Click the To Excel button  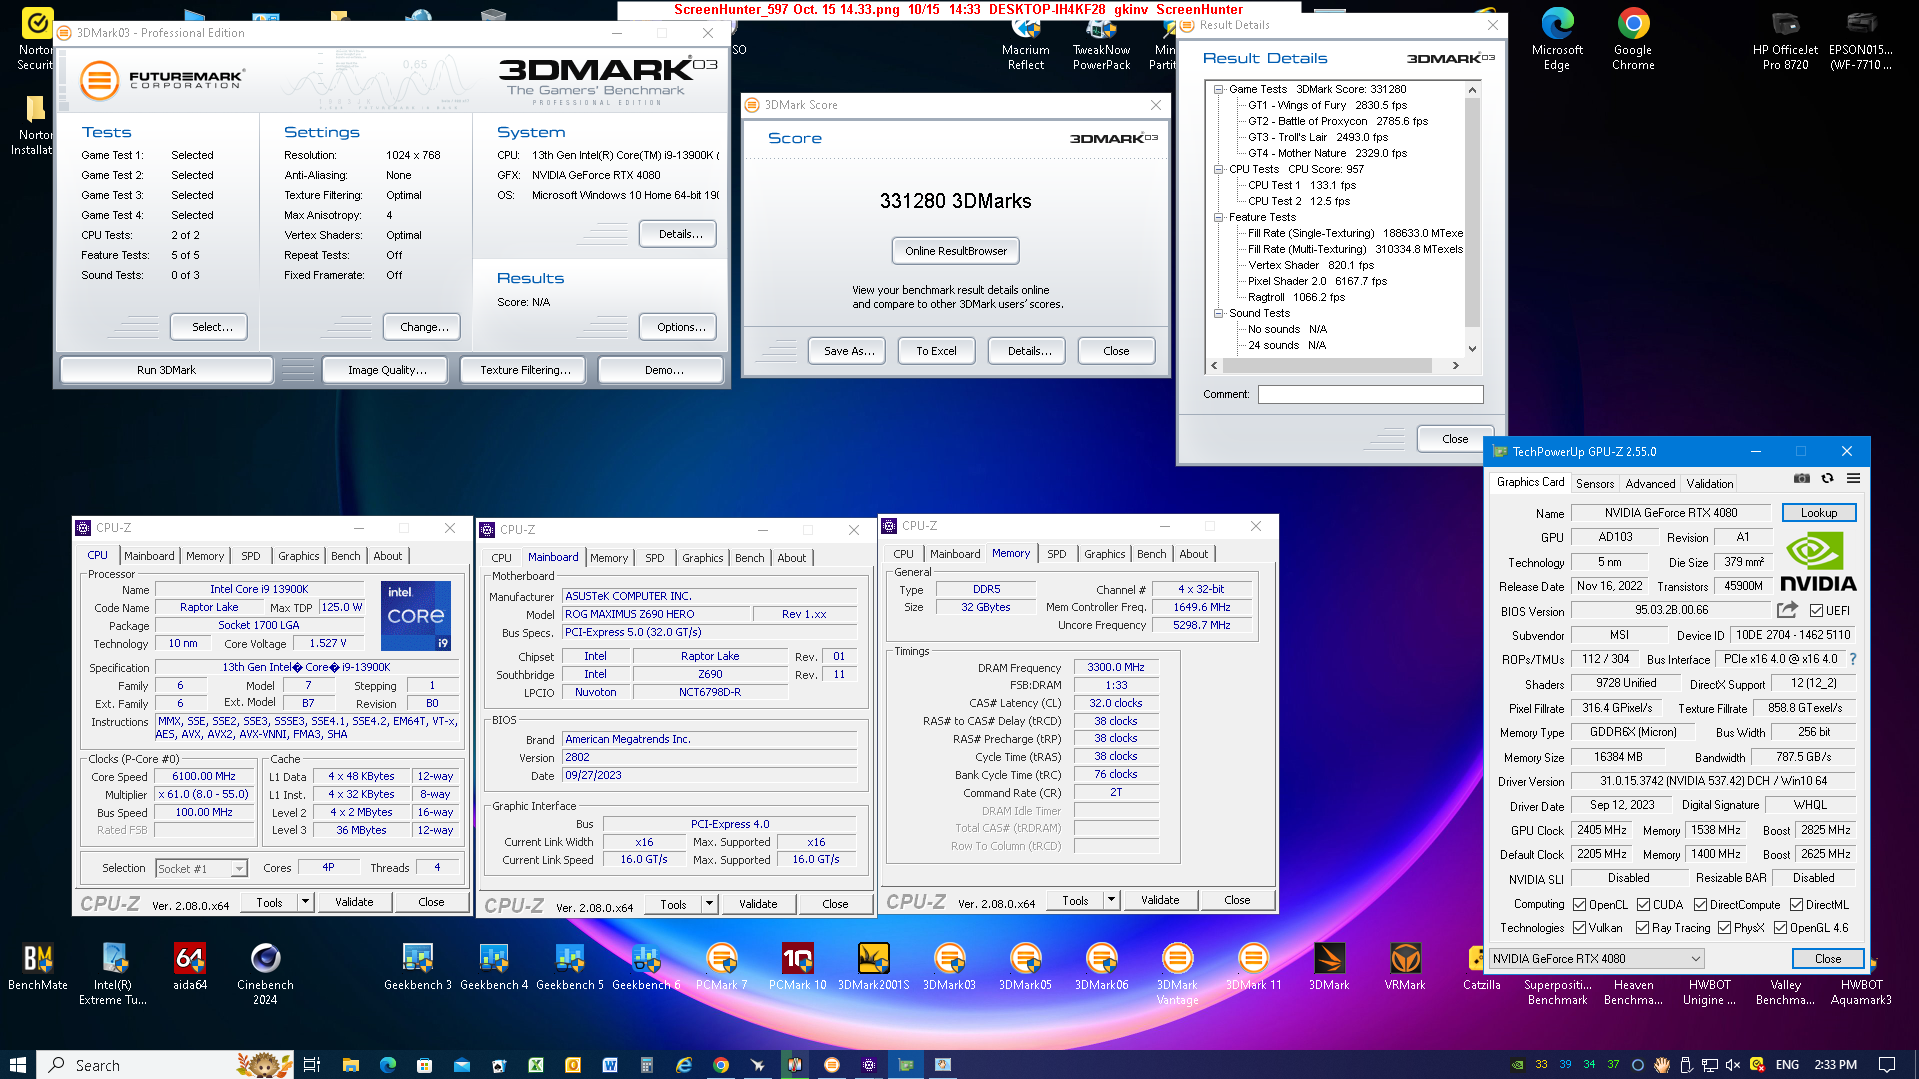[x=936, y=351]
